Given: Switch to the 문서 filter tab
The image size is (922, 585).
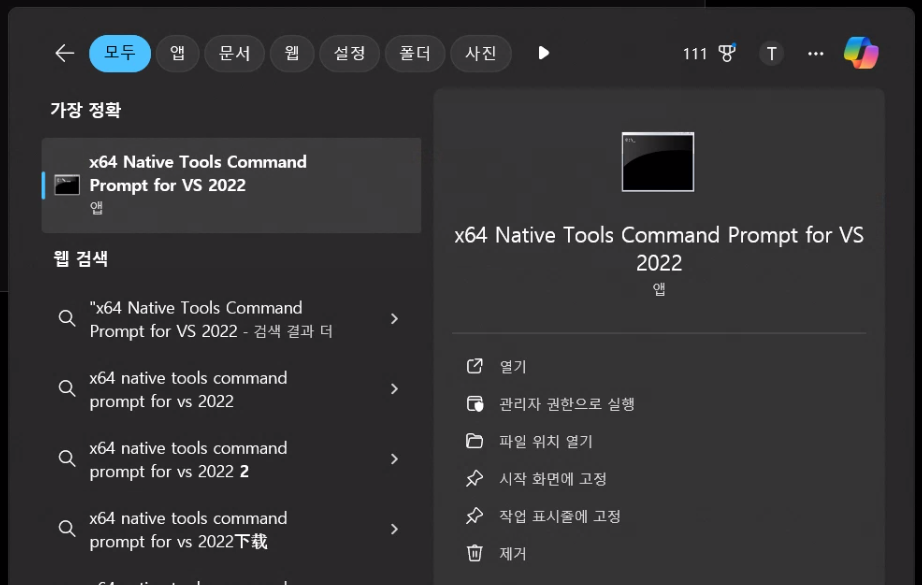Looking at the screenshot, I should (x=235, y=54).
